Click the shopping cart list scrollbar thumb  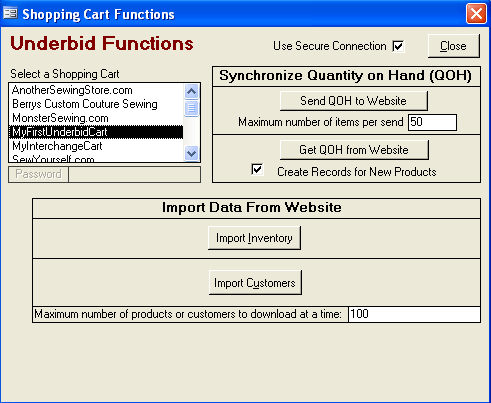point(192,108)
